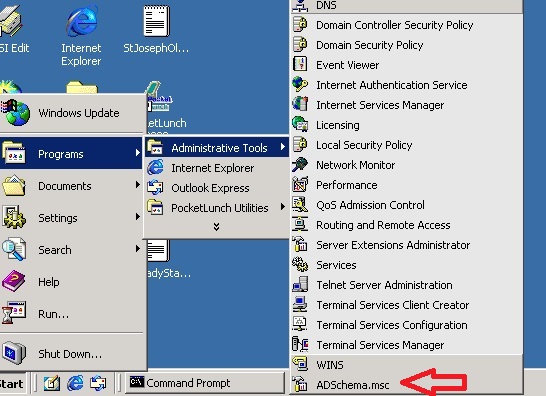Expand PocketLunch Utilities submenu arrow
The width and height of the screenshot is (546, 396).
[x=283, y=207]
